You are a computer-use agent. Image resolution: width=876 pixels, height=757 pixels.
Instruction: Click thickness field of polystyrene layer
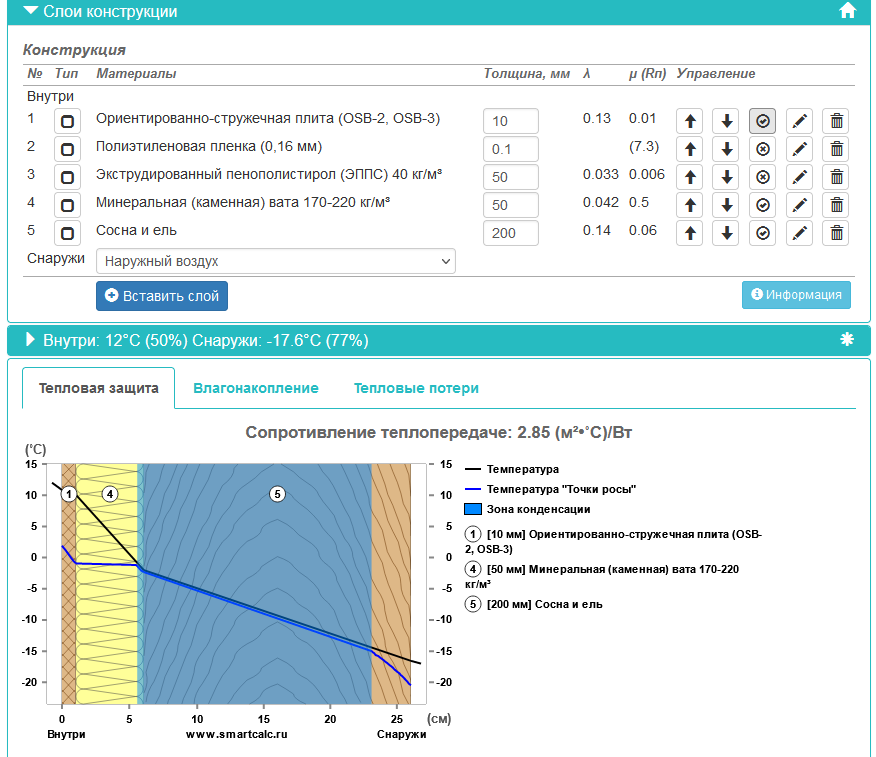pyautogui.click(x=511, y=177)
